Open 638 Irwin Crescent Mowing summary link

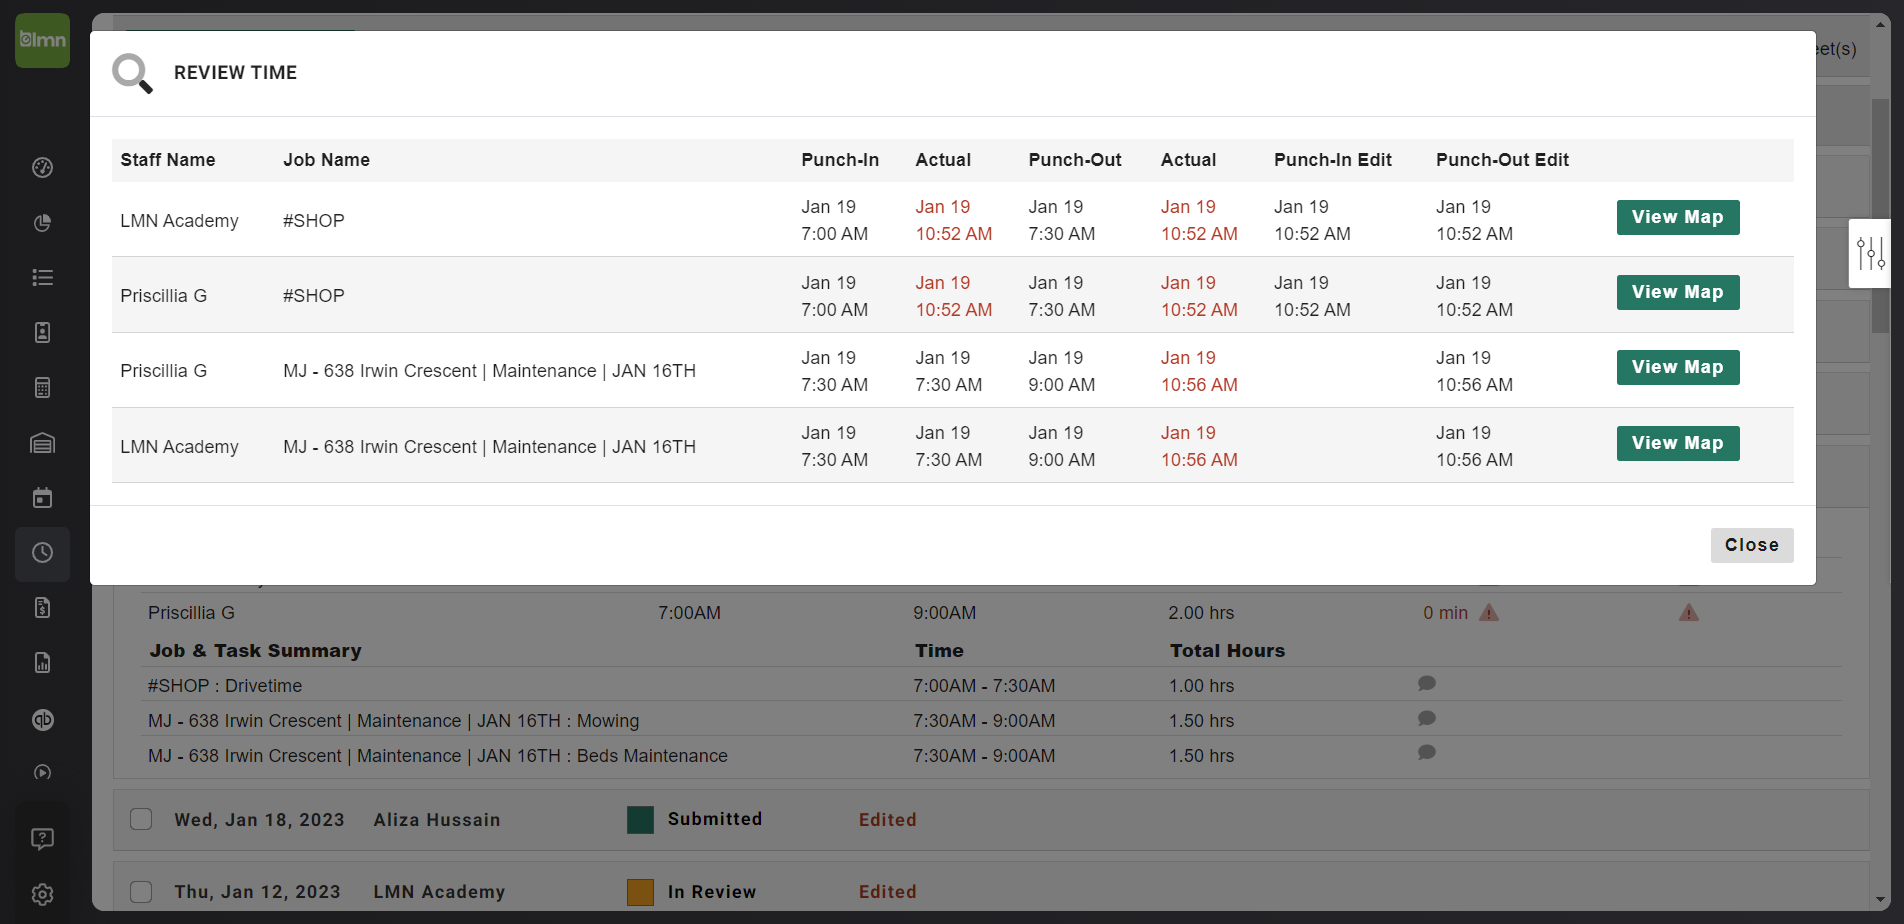tap(394, 721)
